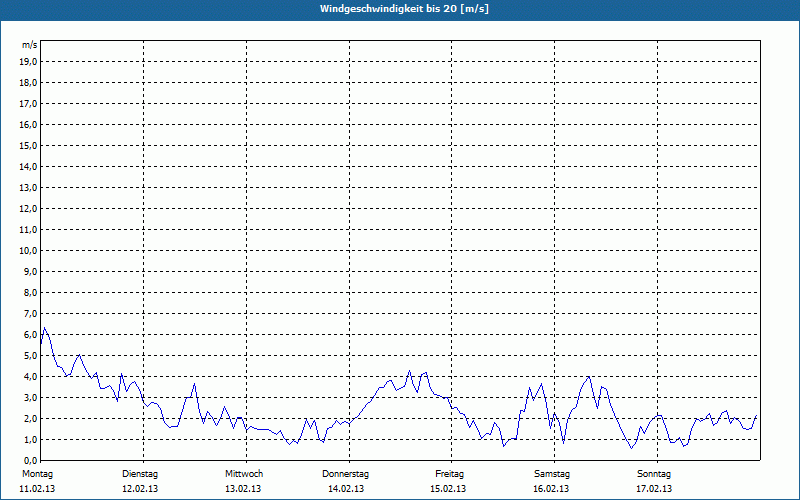This screenshot has height=500, width=800.
Task: Click the 'Sonntag' day label
Action: click(654, 474)
